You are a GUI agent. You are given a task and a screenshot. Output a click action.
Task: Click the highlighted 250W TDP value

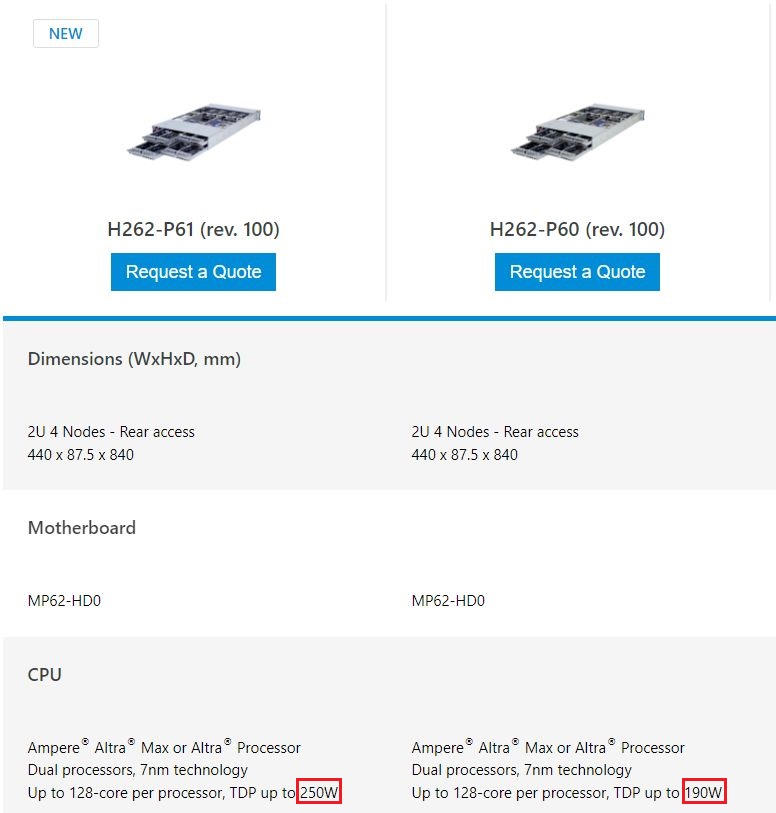[x=320, y=793]
